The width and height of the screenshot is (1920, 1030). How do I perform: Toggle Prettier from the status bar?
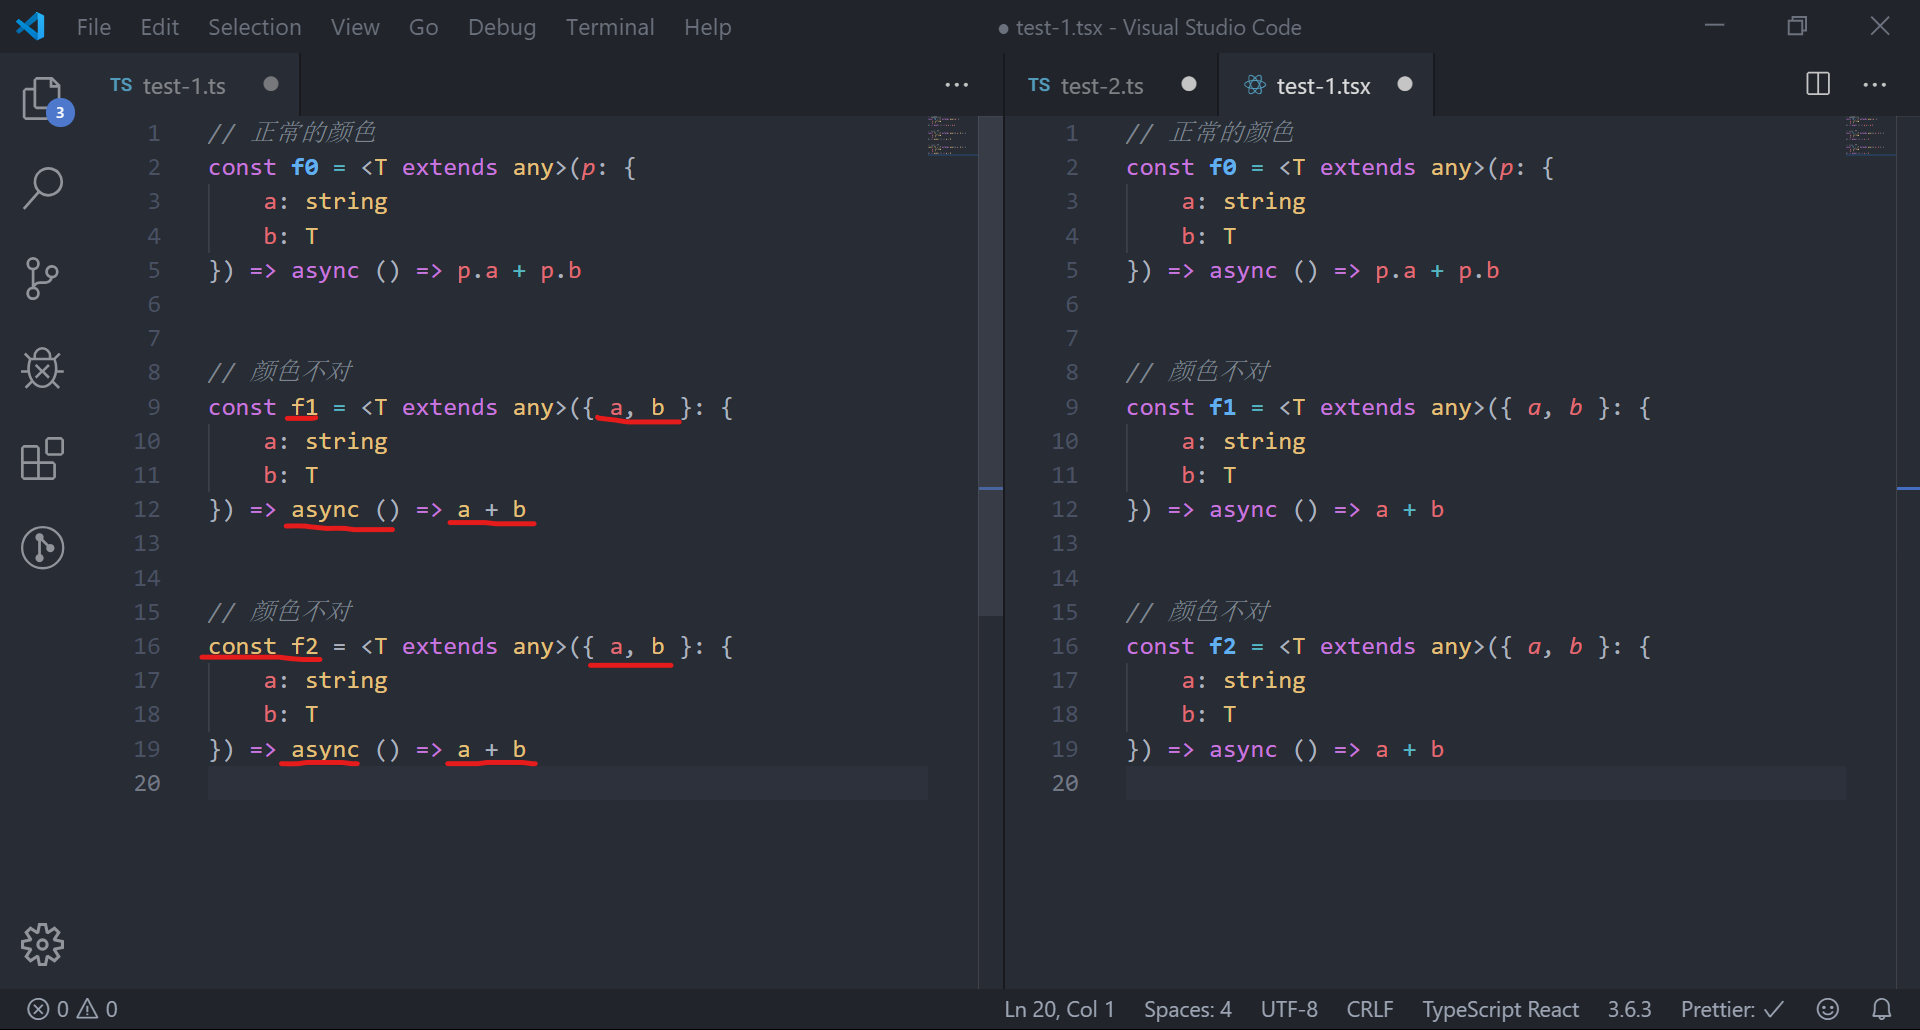pyautogui.click(x=1730, y=1009)
